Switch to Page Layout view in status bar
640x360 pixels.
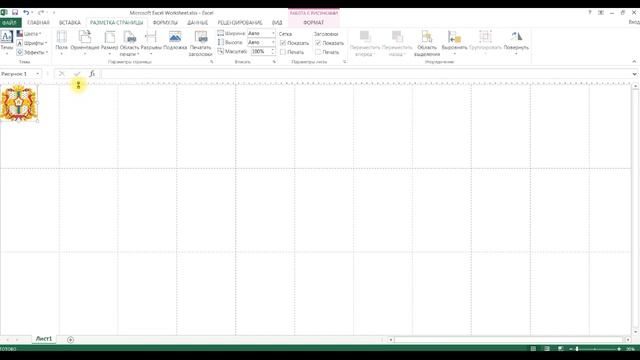point(547,349)
